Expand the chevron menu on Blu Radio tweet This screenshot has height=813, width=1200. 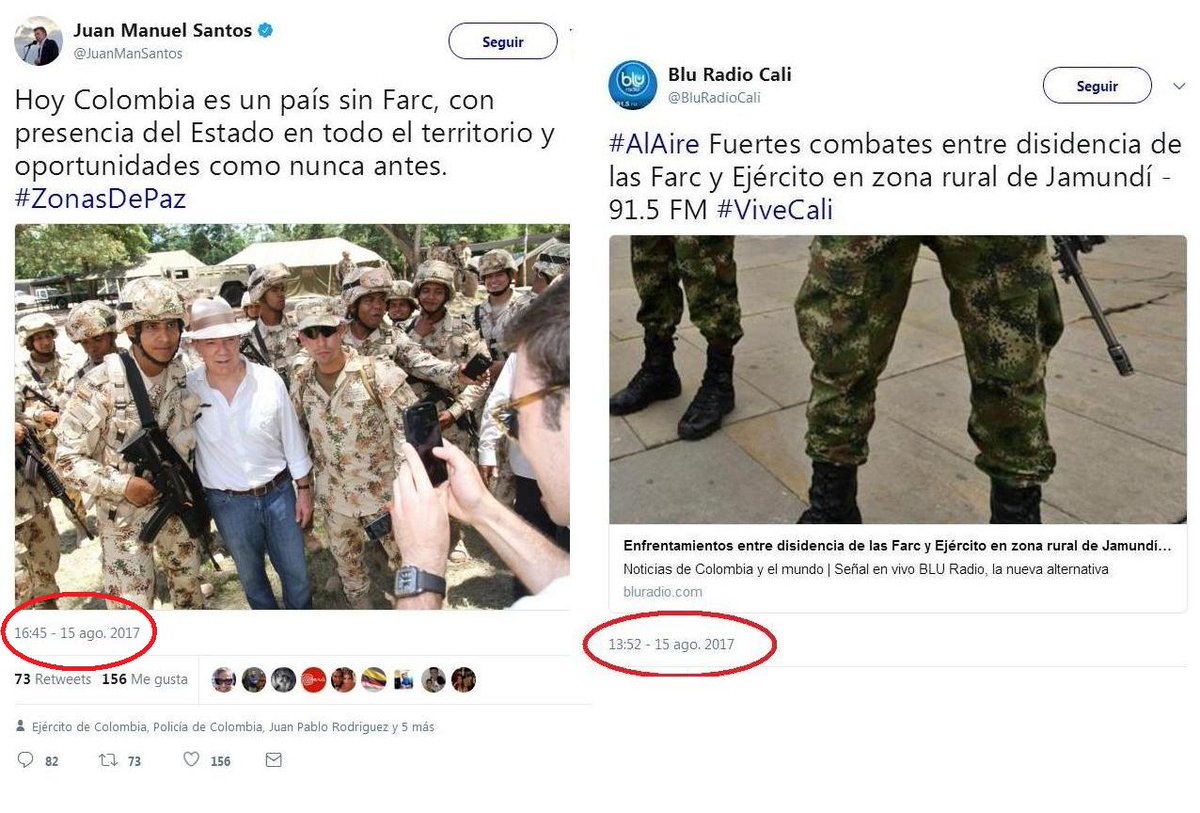coord(1177,87)
